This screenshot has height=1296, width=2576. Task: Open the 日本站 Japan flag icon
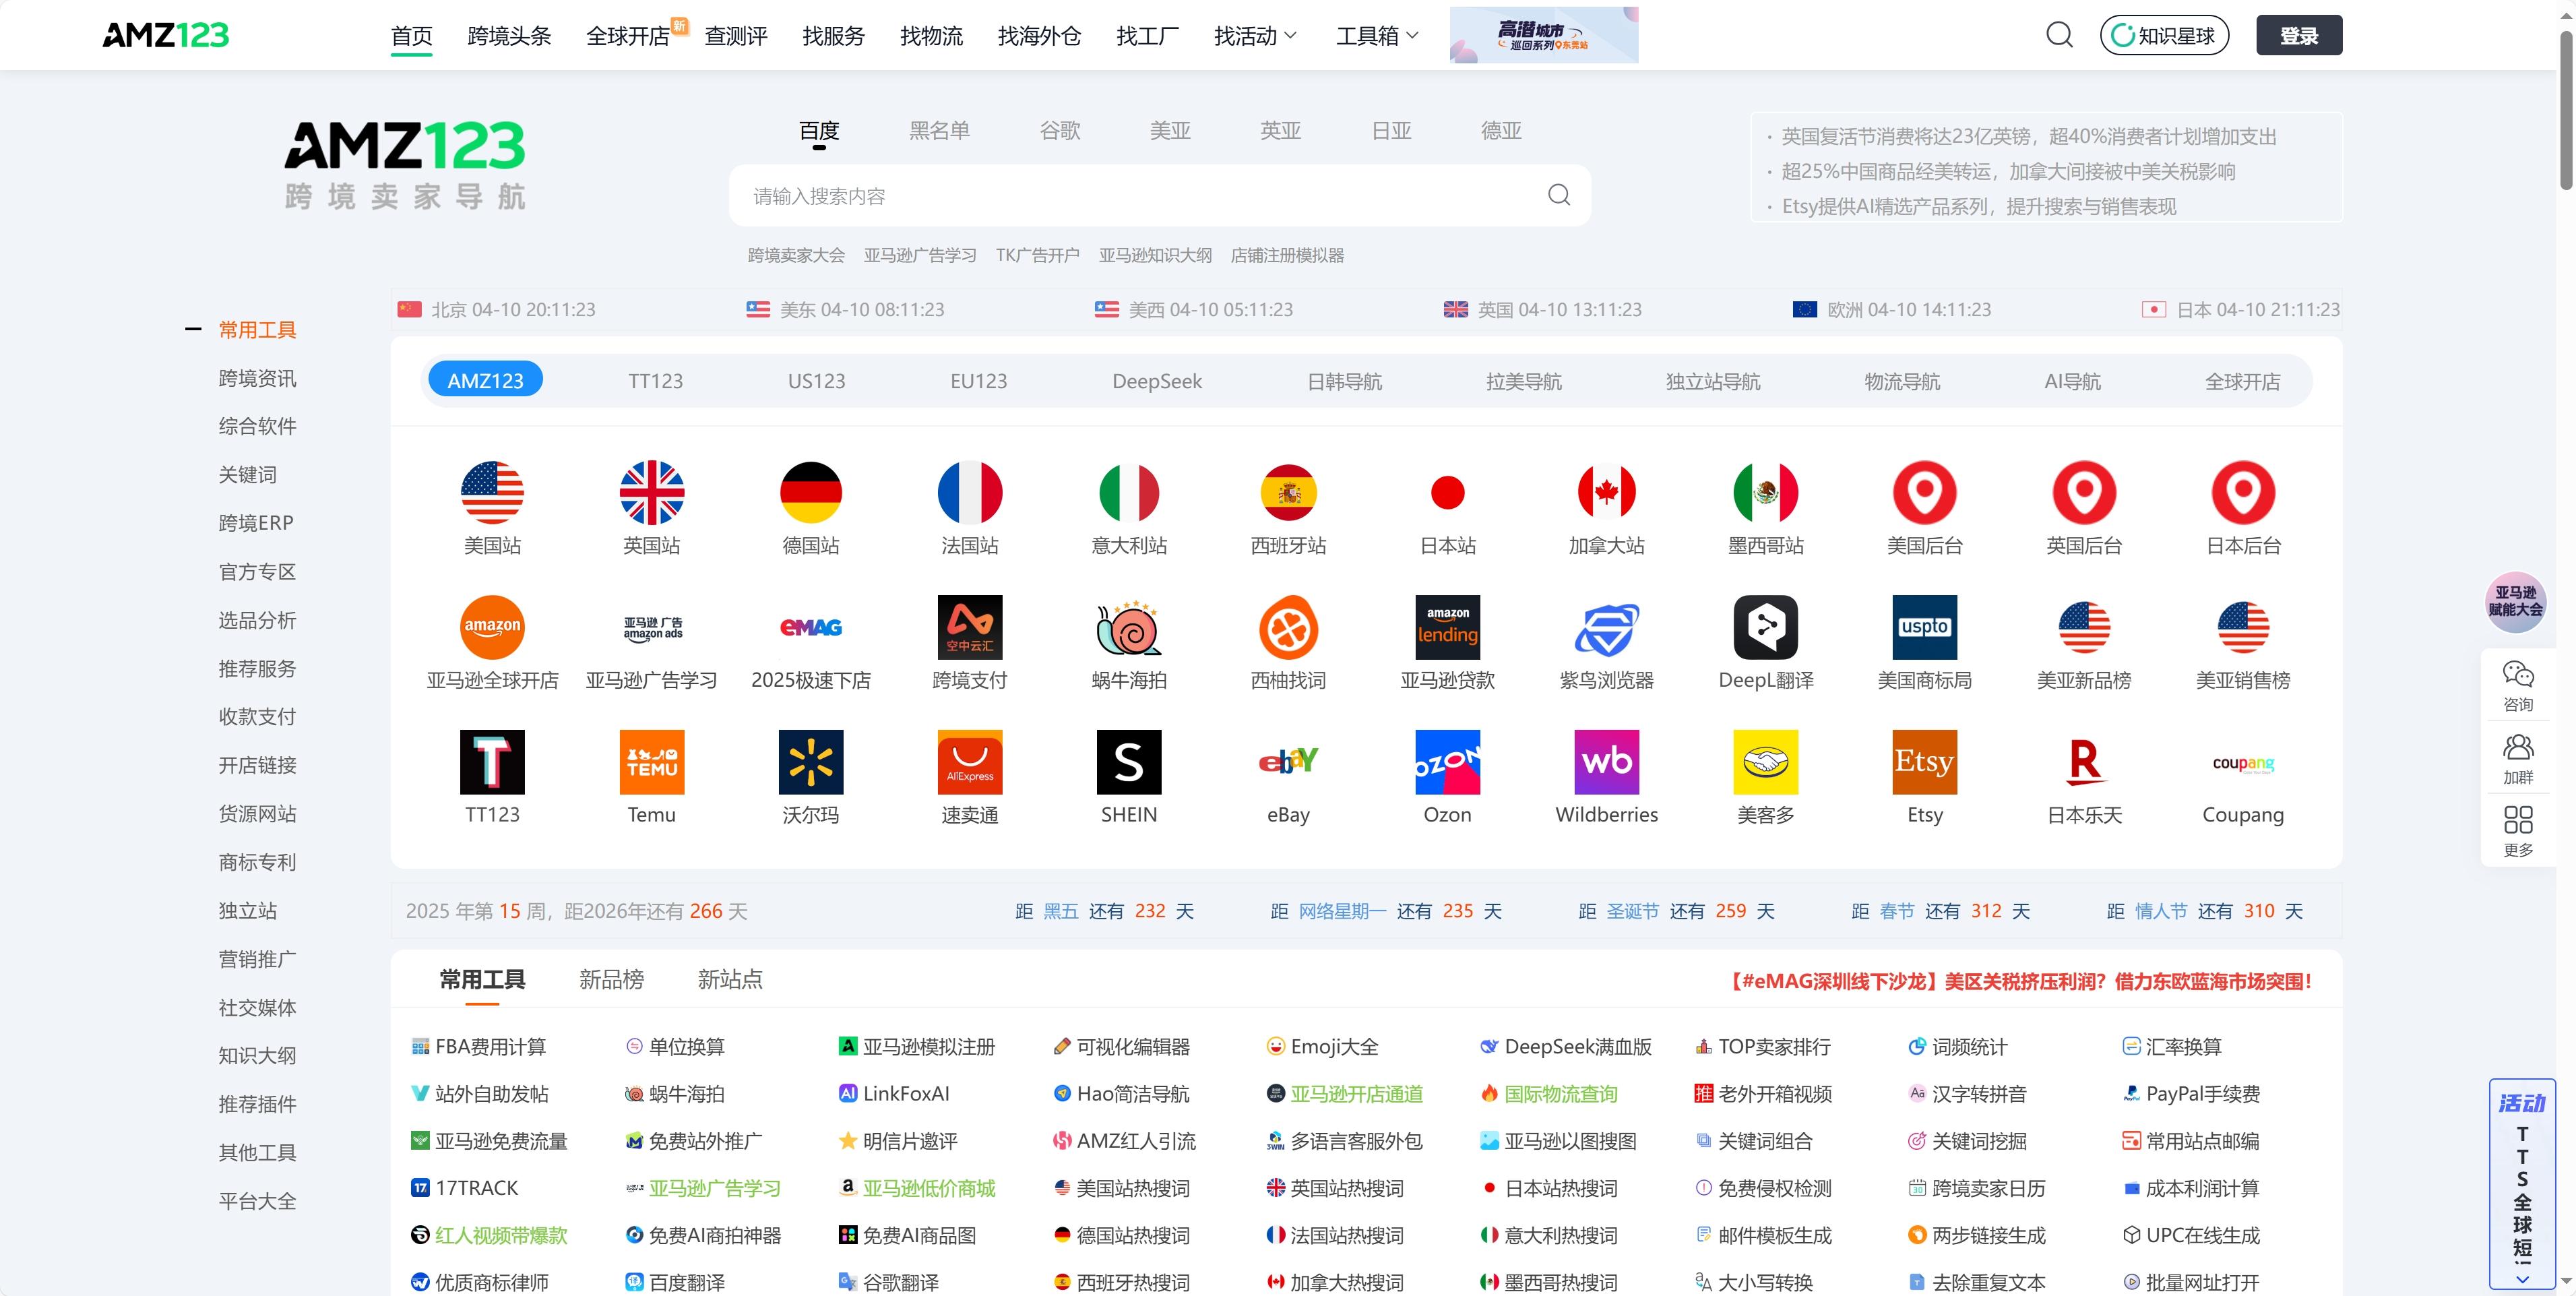1448,492
